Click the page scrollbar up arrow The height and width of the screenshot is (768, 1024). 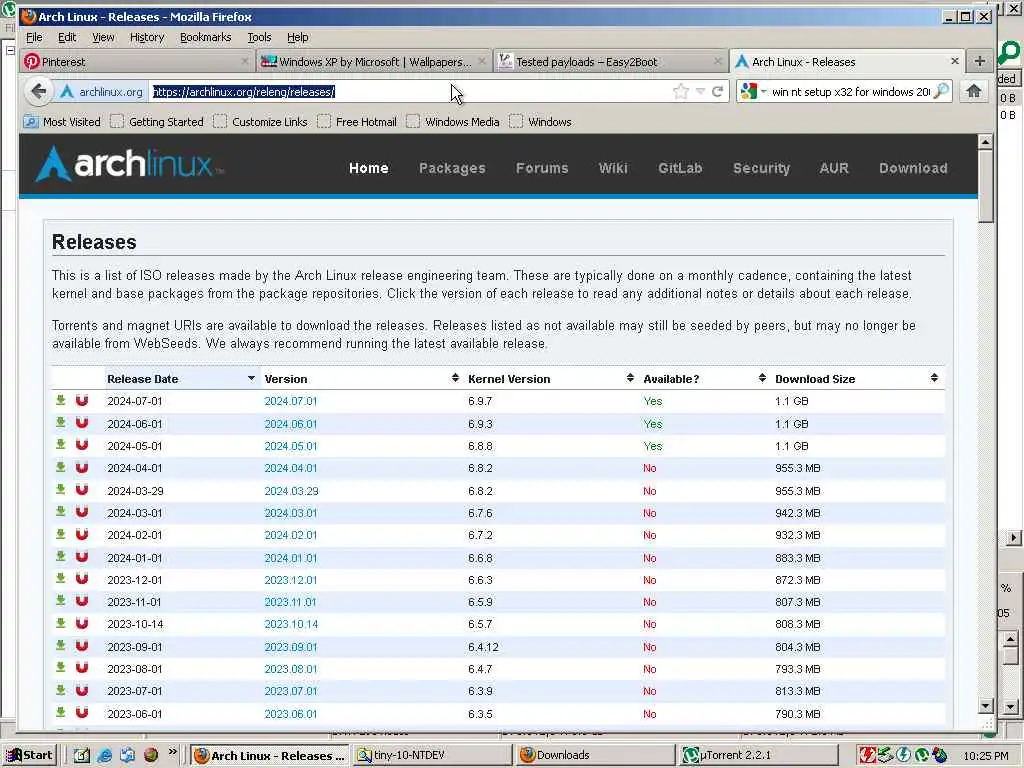985,141
